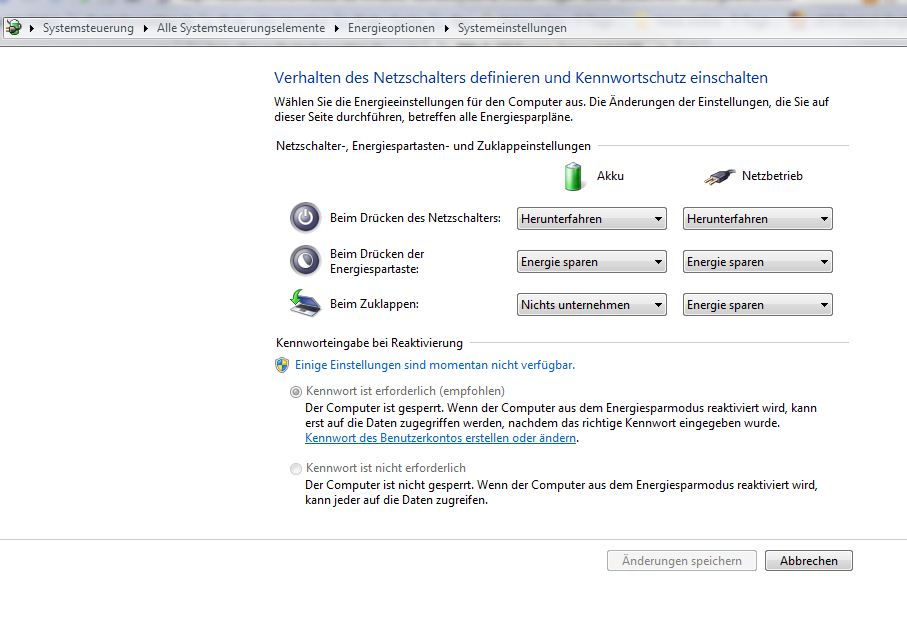Open Kennwort des Benutzerkontos erstellen oder ändern link
This screenshot has height=619, width=907.
click(440, 438)
